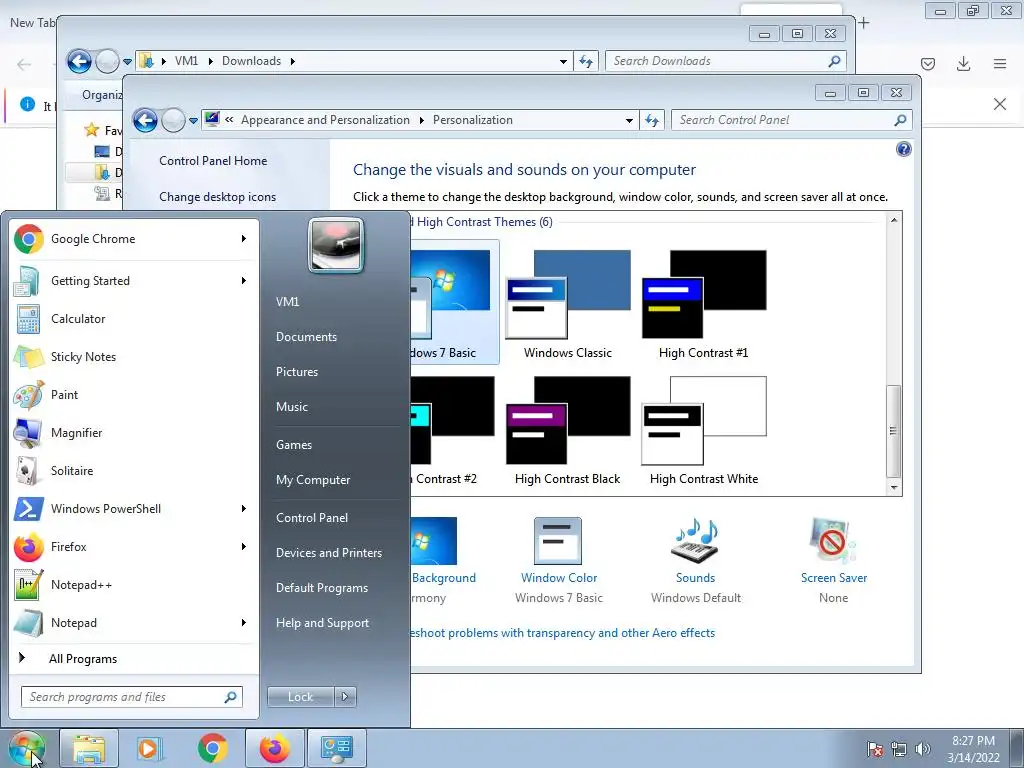Select Control Panel taskbar button
The width and height of the screenshot is (1024, 768).
336,748
